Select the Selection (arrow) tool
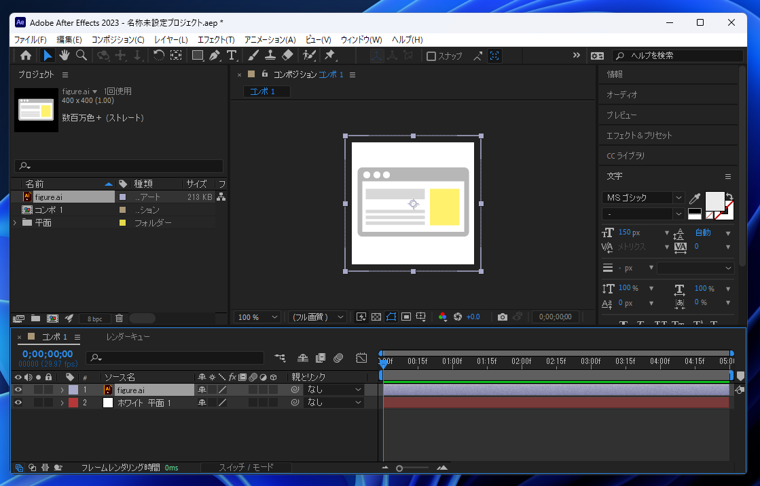Viewport: 760px width, 486px height. coord(48,56)
